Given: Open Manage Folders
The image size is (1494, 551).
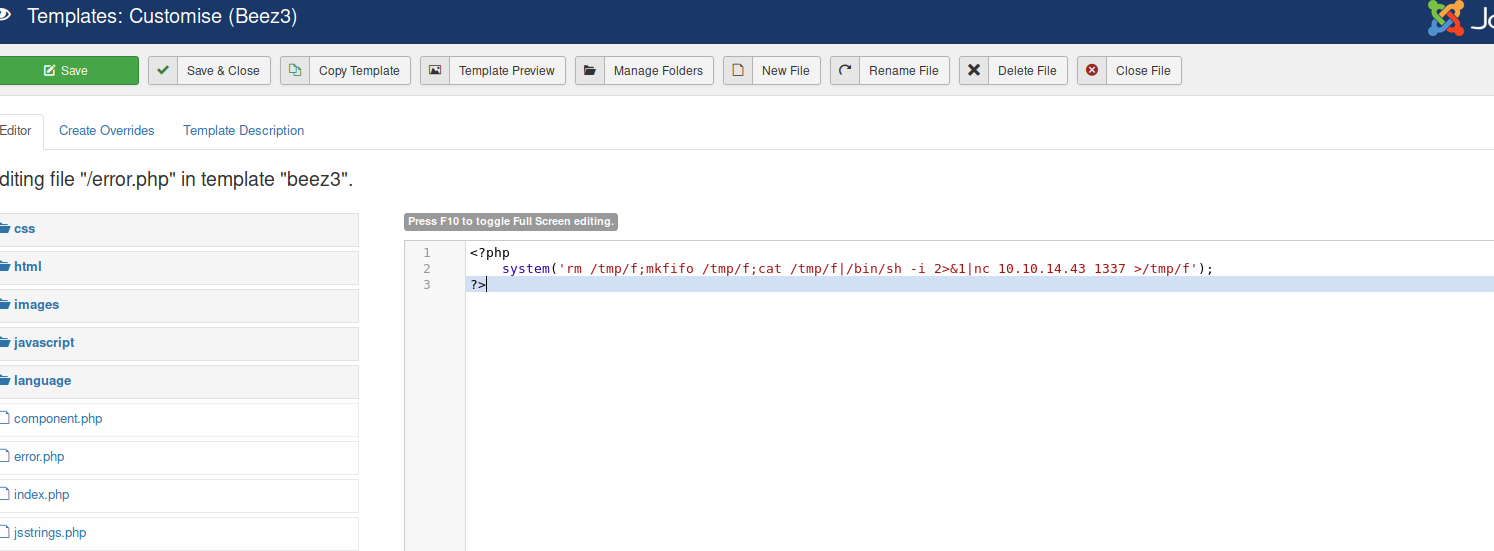Looking at the screenshot, I should (645, 71).
